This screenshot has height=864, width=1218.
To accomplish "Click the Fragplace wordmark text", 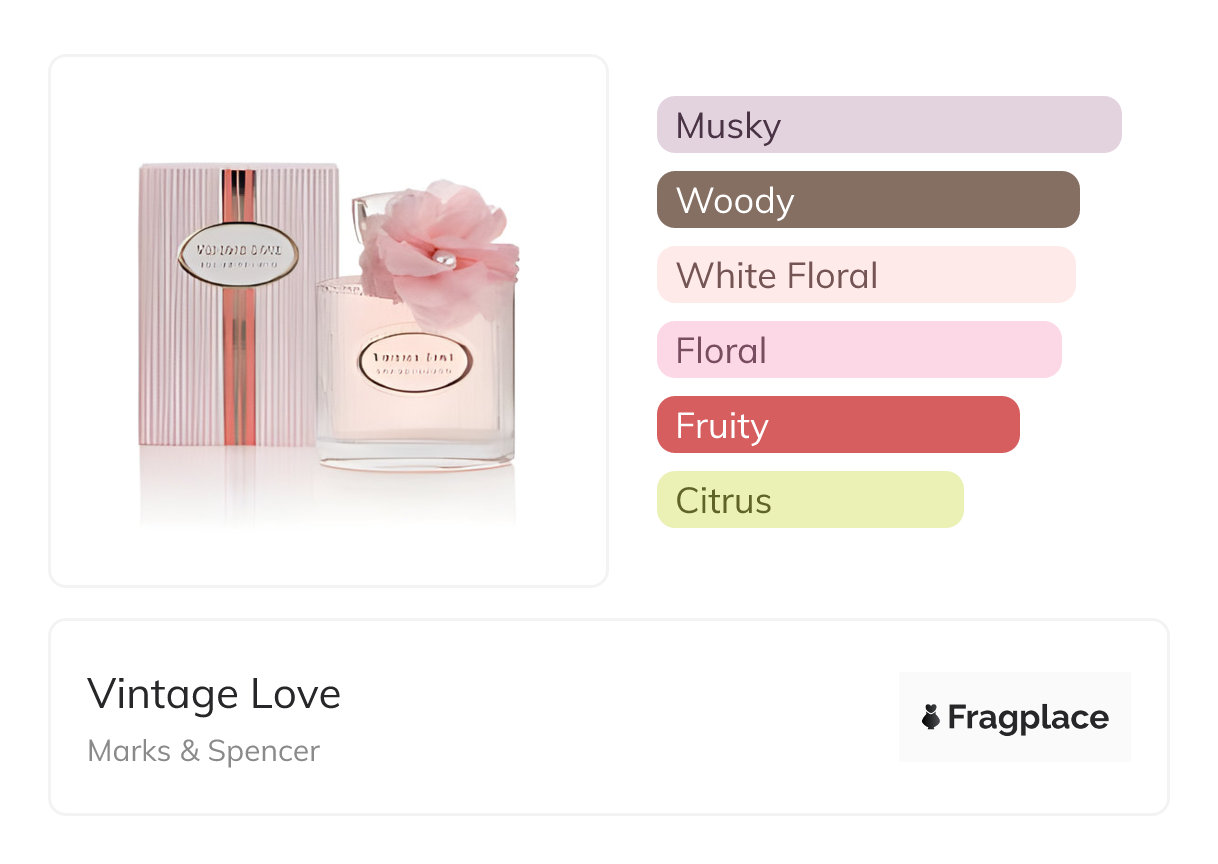I will (1028, 717).
